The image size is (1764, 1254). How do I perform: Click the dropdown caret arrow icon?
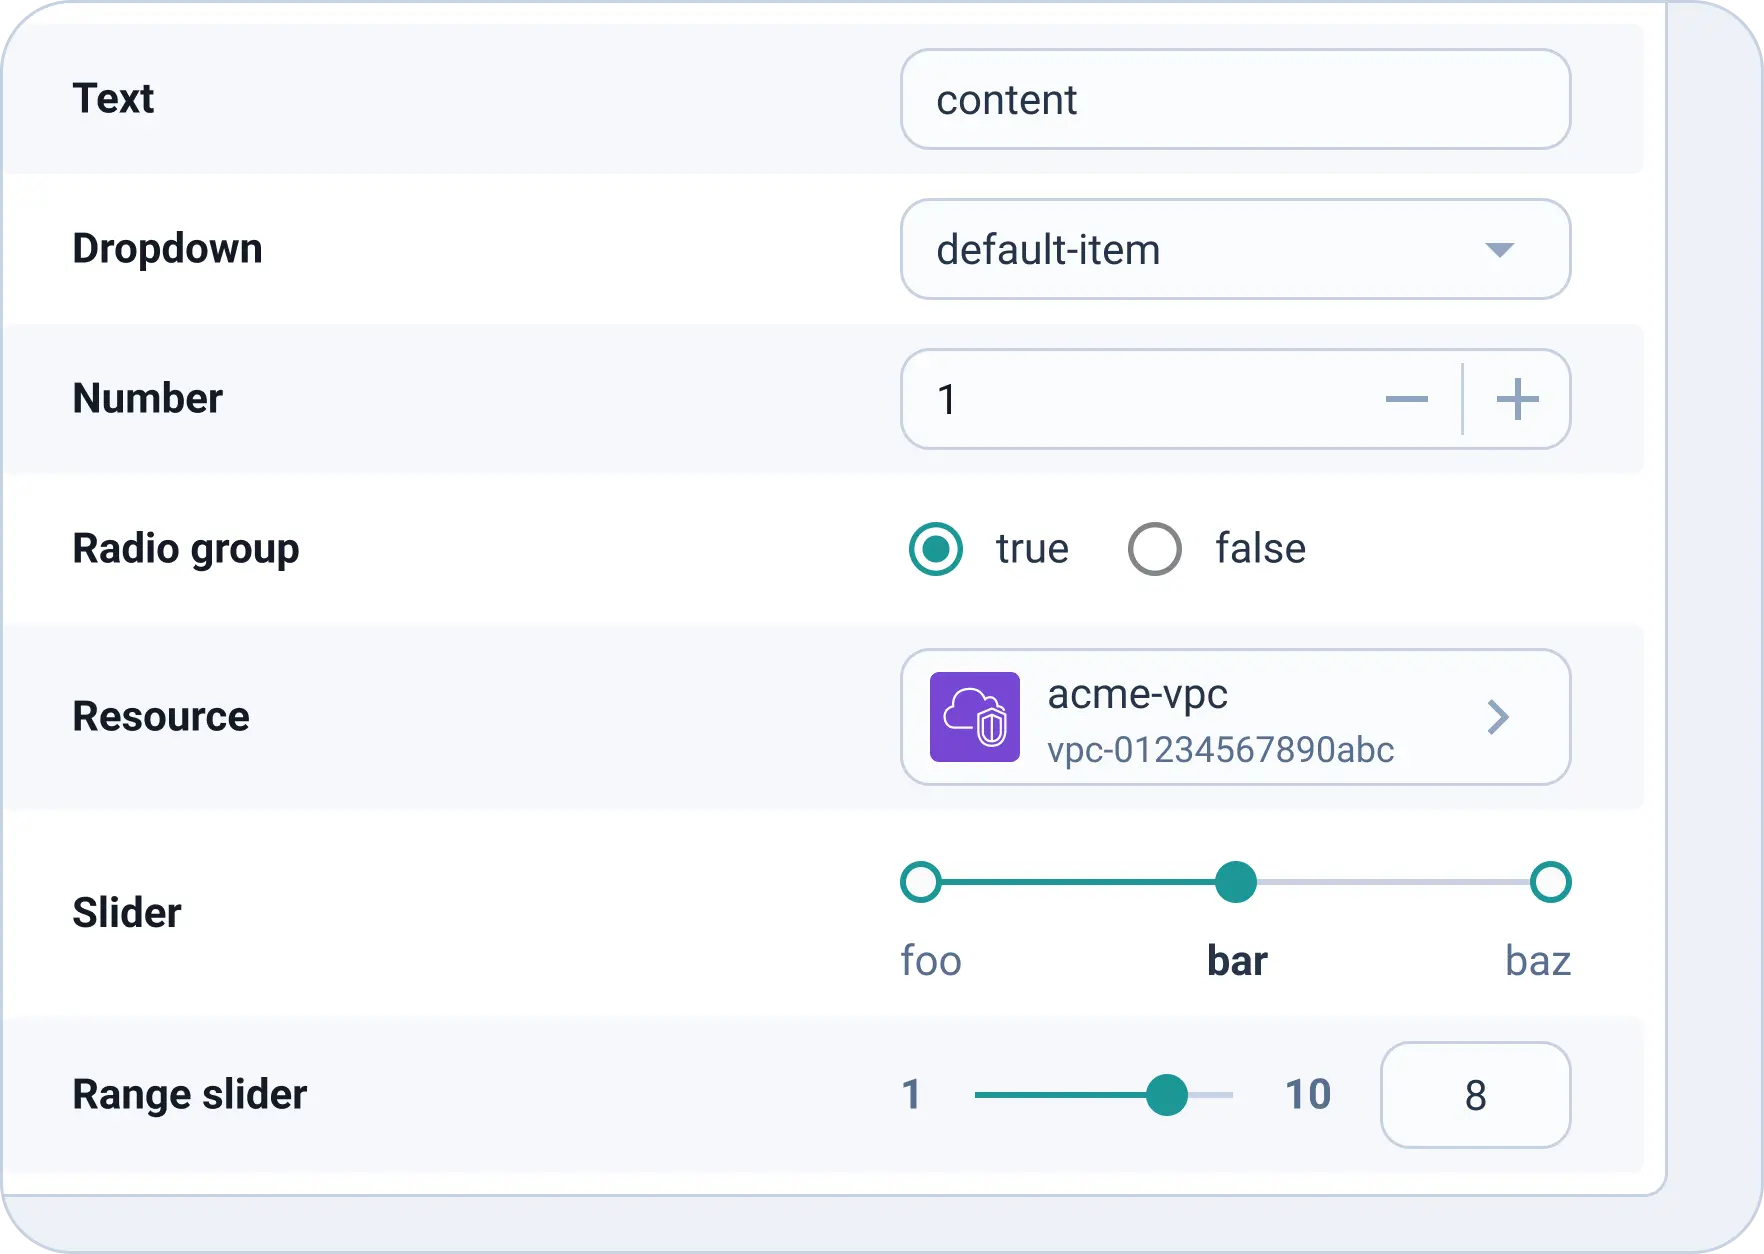point(1499,250)
